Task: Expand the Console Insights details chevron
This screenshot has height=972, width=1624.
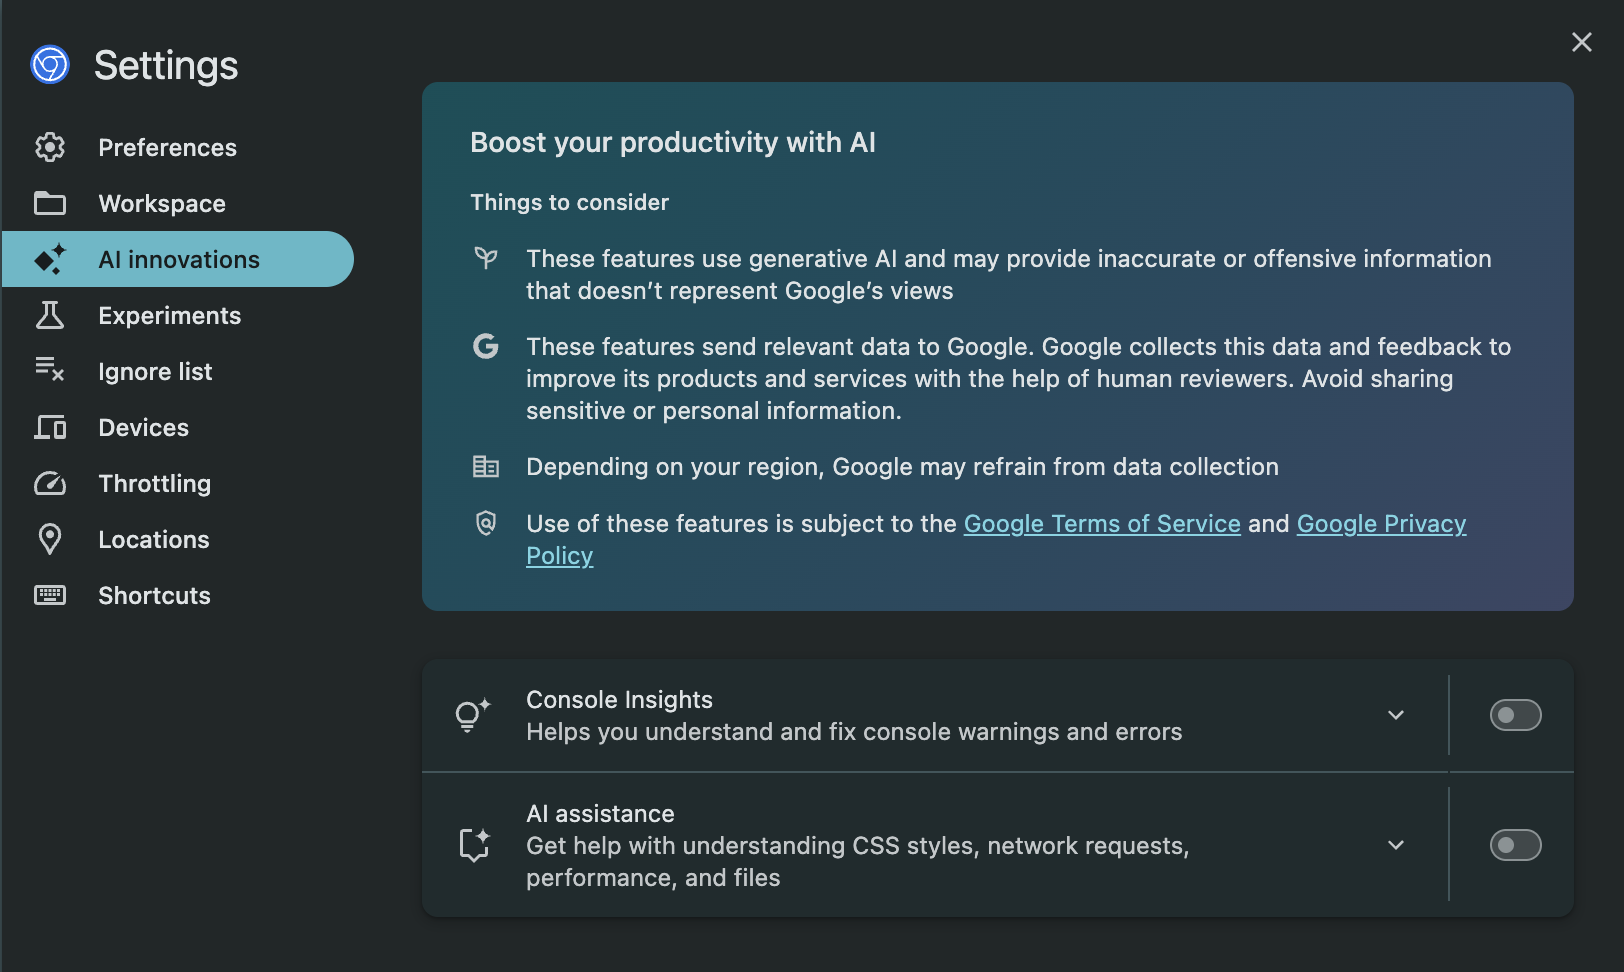Action: click(1396, 715)
